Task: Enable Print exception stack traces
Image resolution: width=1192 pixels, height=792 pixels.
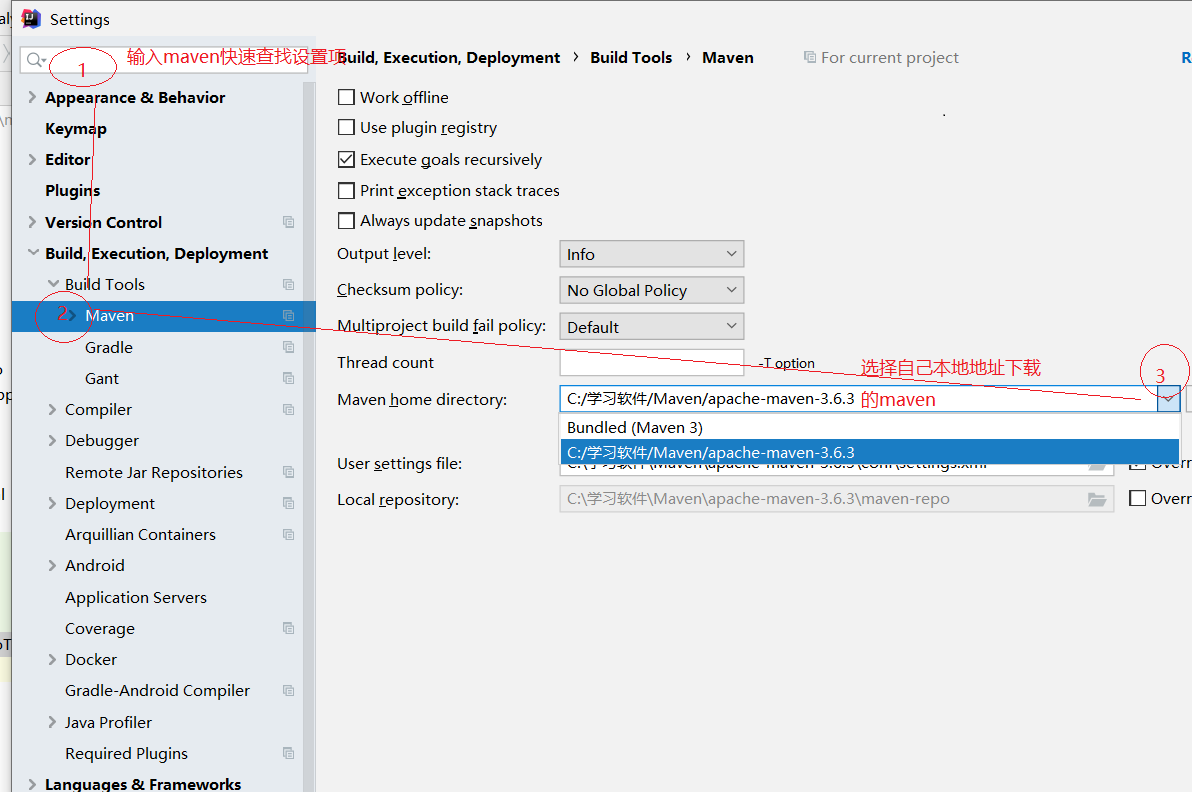Action: click(346, 191)
